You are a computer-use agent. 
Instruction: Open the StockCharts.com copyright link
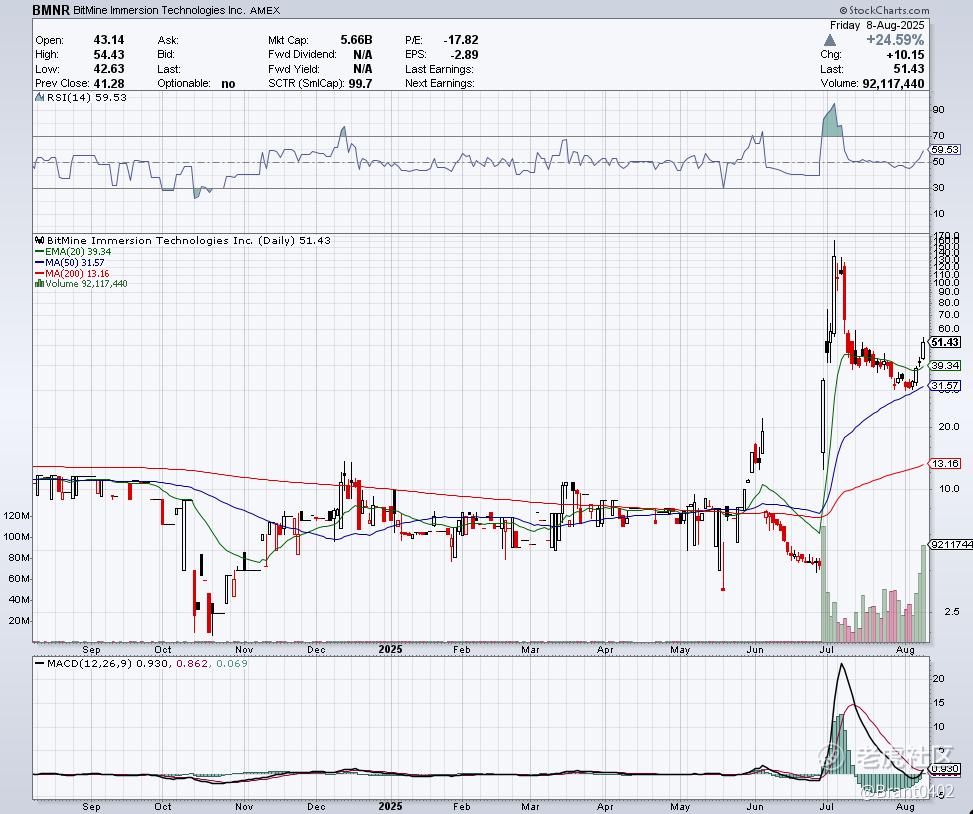[884, 10]
